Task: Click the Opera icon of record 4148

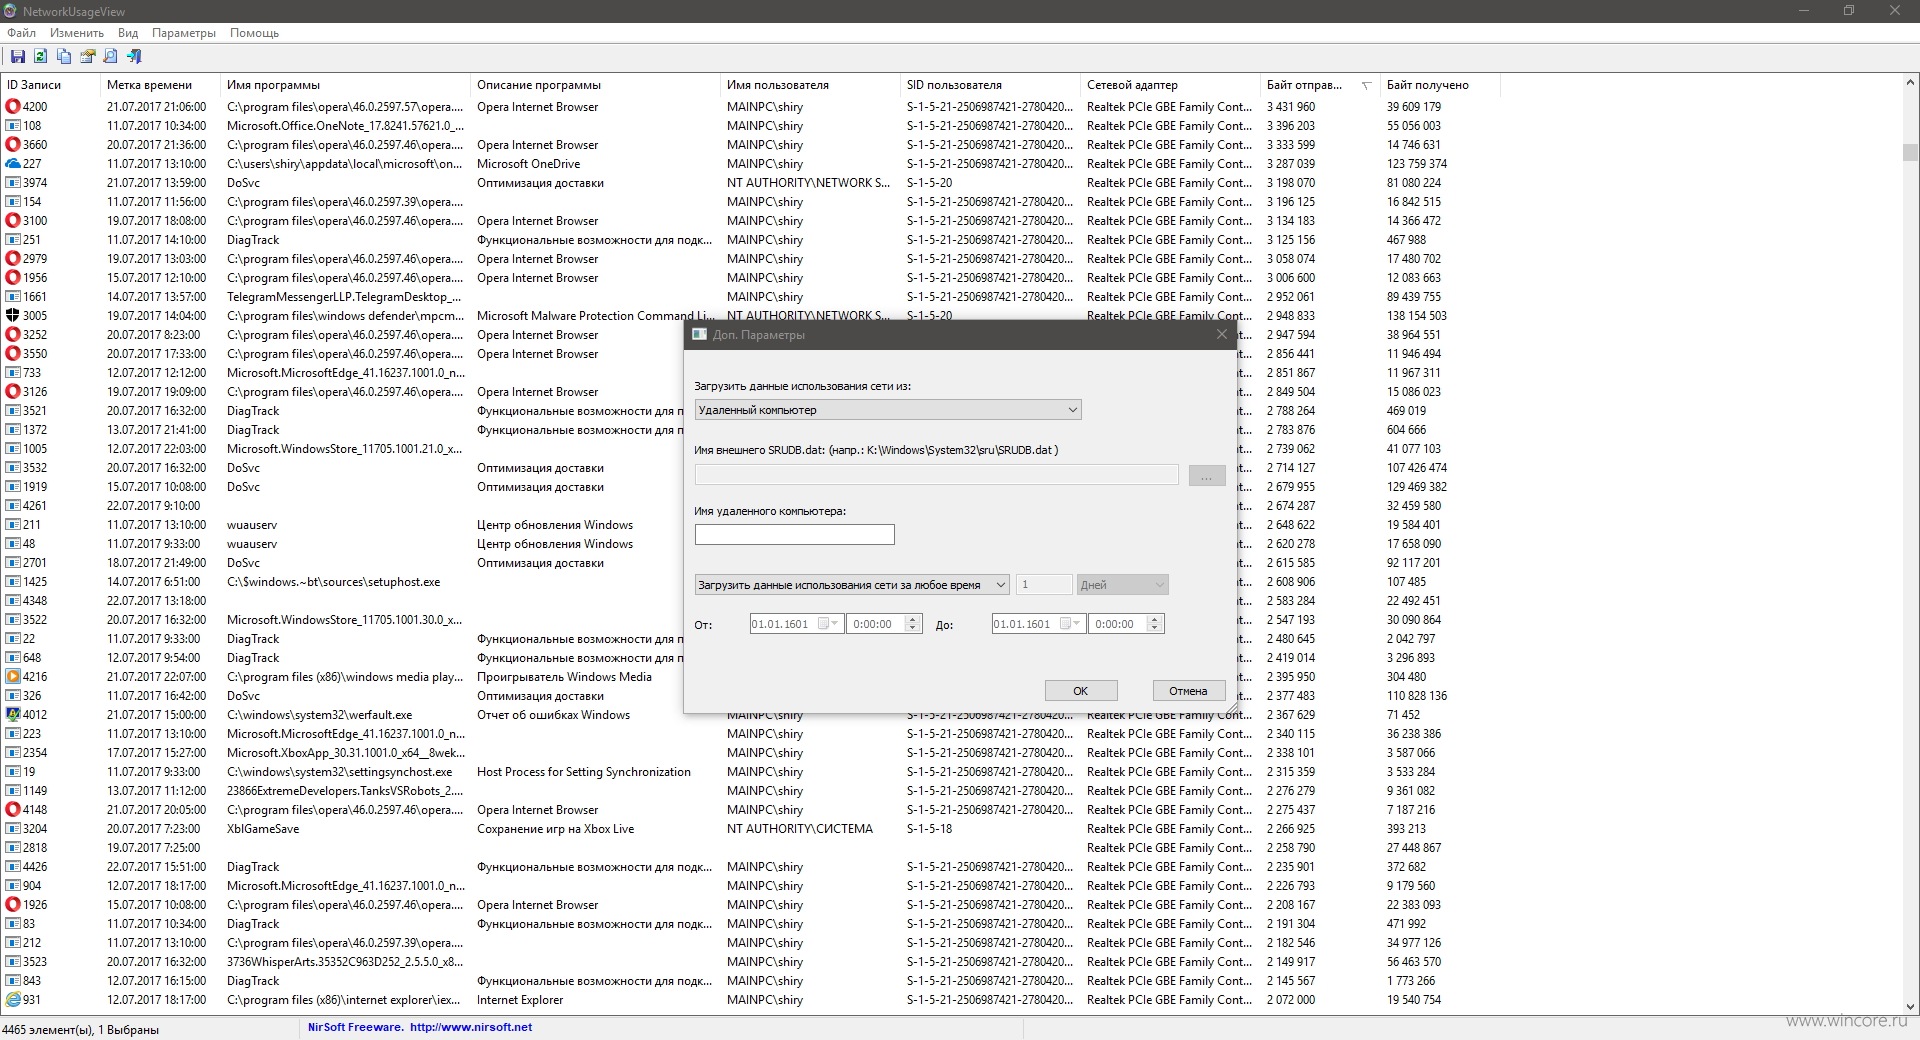Action: [13, 809]
